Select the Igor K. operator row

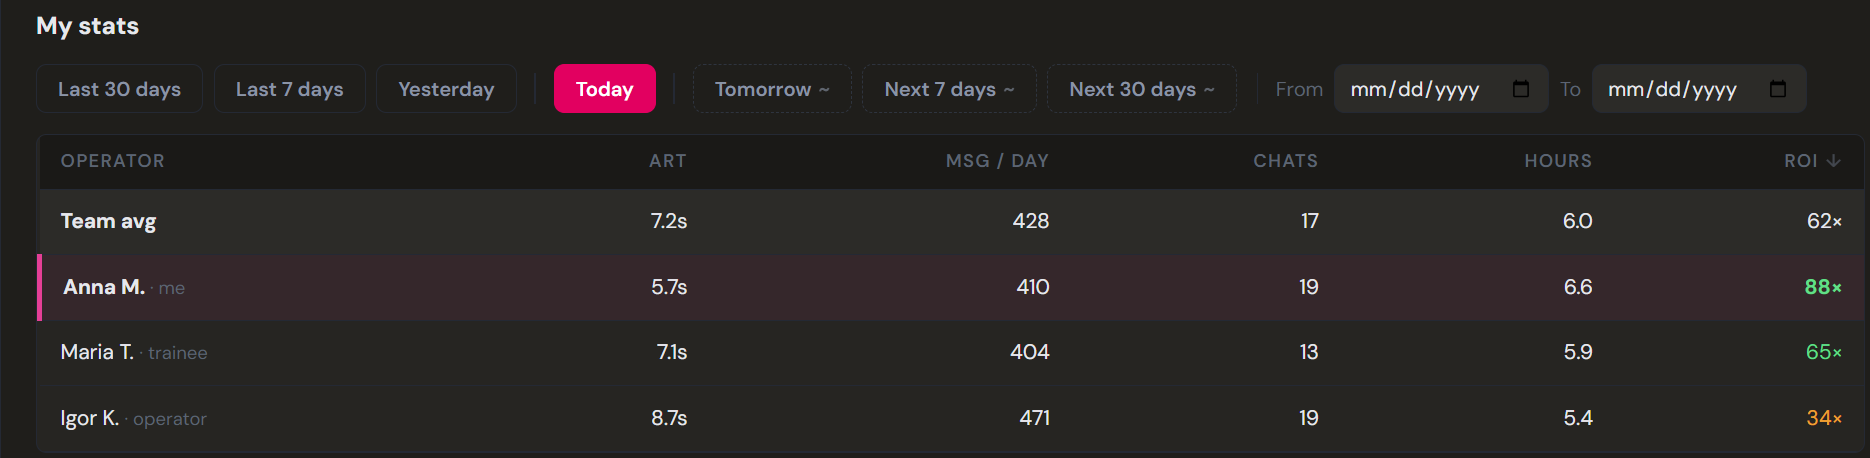click(x=950, y=418)
